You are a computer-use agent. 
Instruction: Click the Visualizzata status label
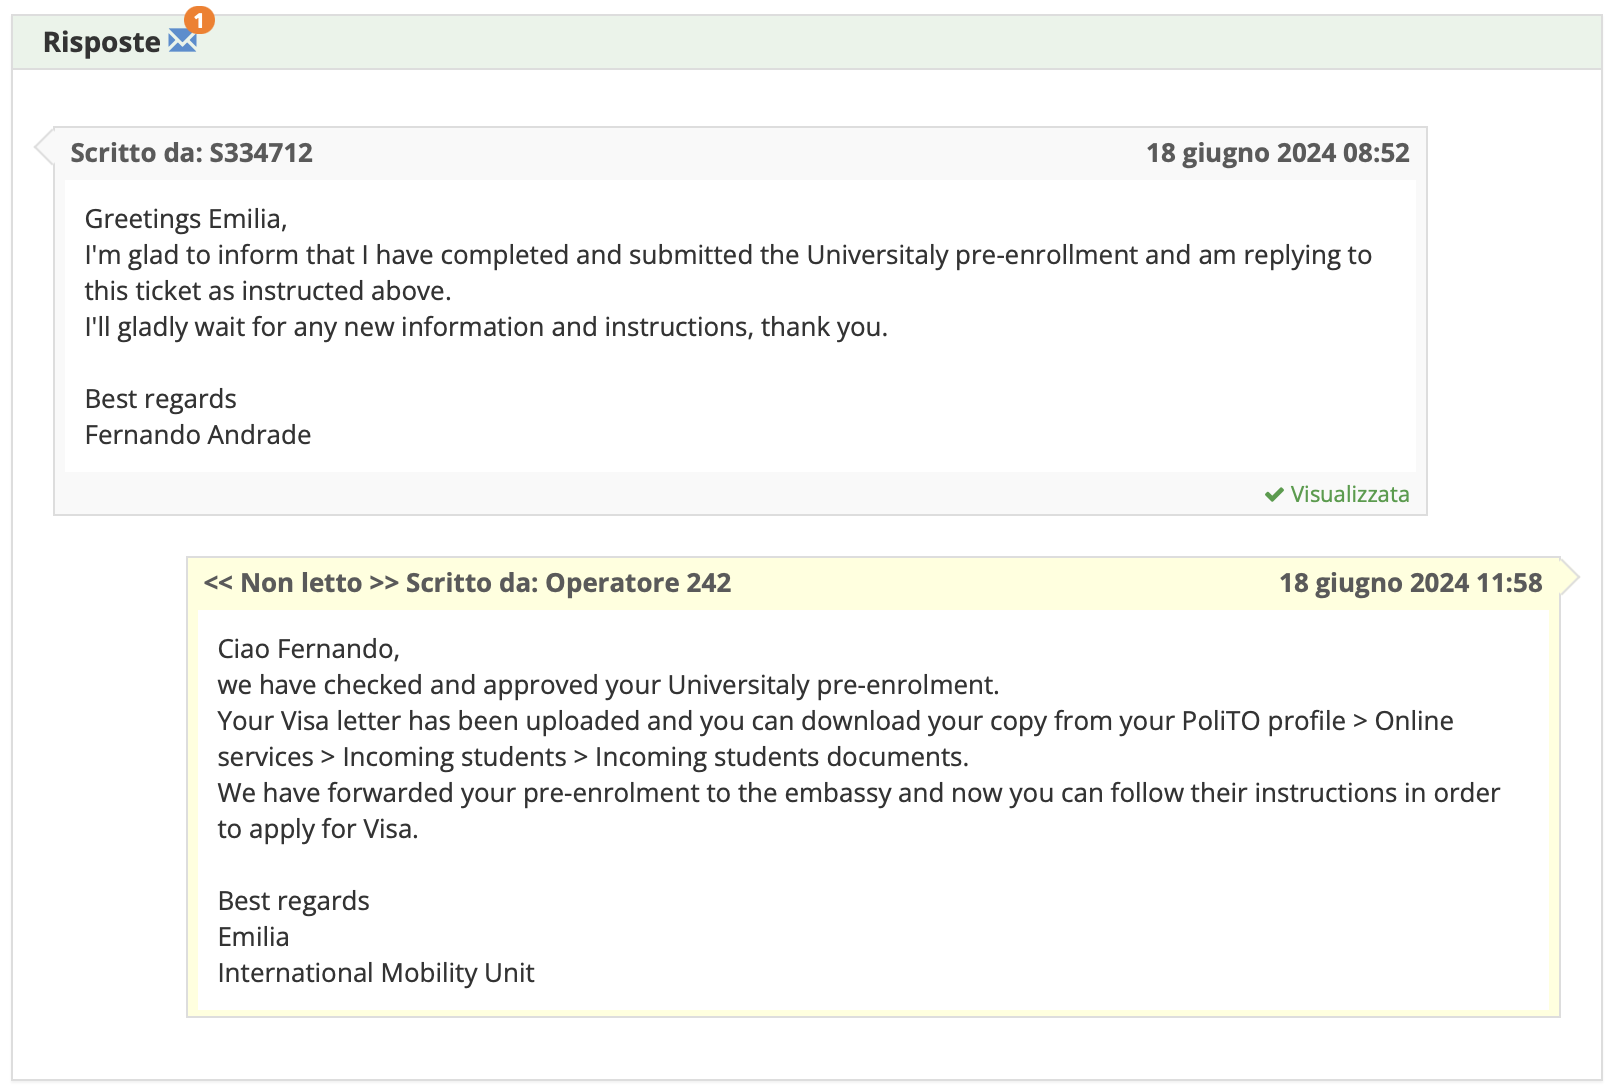tap(1349, 494)
